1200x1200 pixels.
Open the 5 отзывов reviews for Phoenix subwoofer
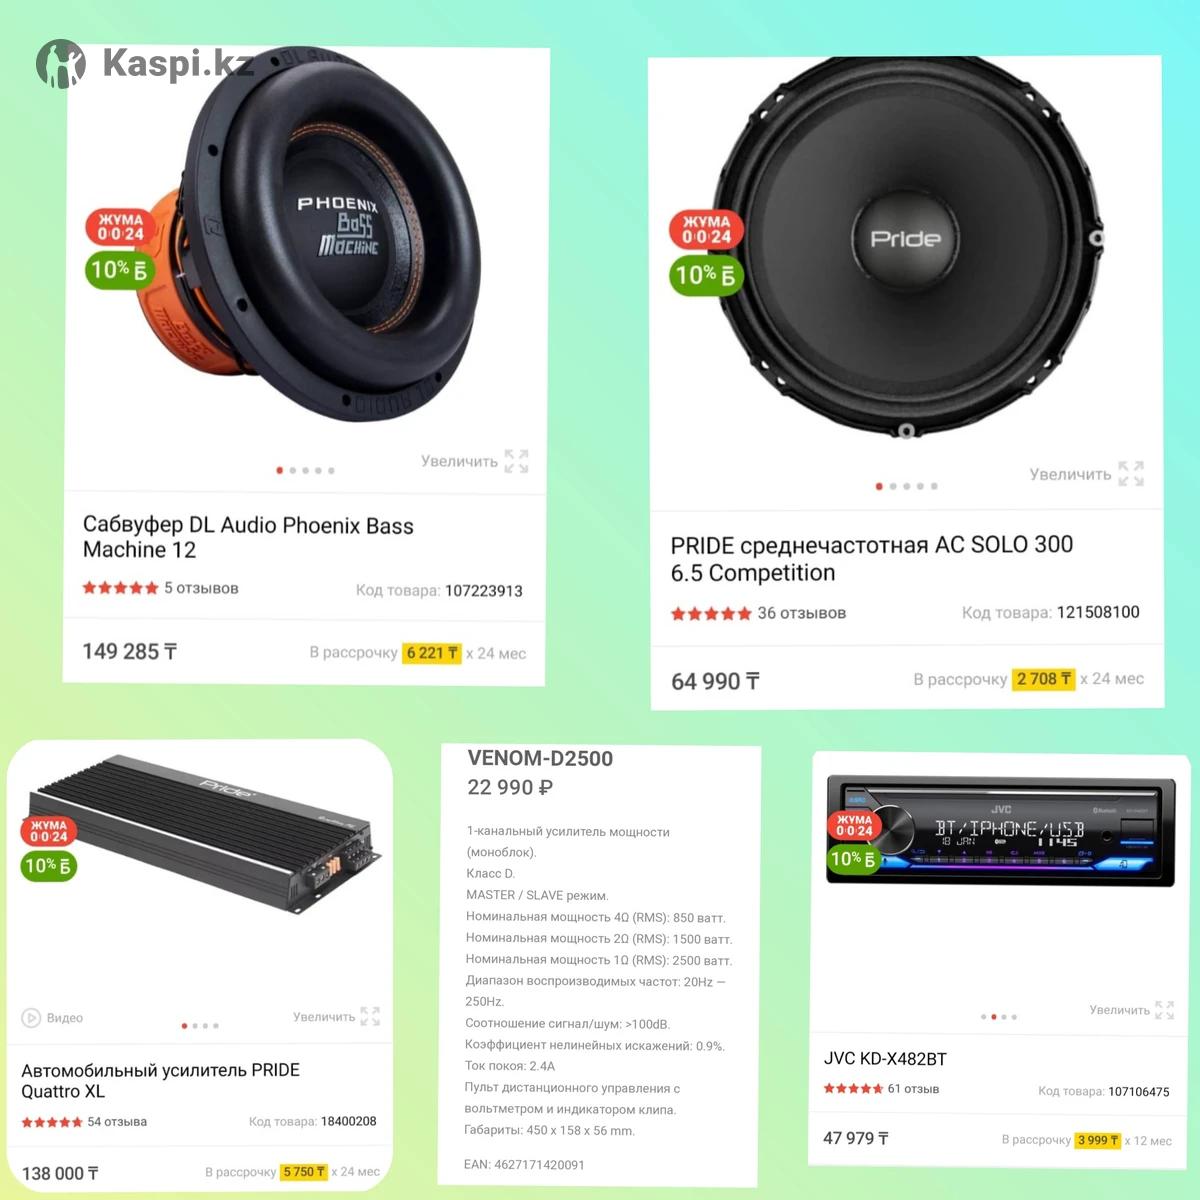pos(201,588)
